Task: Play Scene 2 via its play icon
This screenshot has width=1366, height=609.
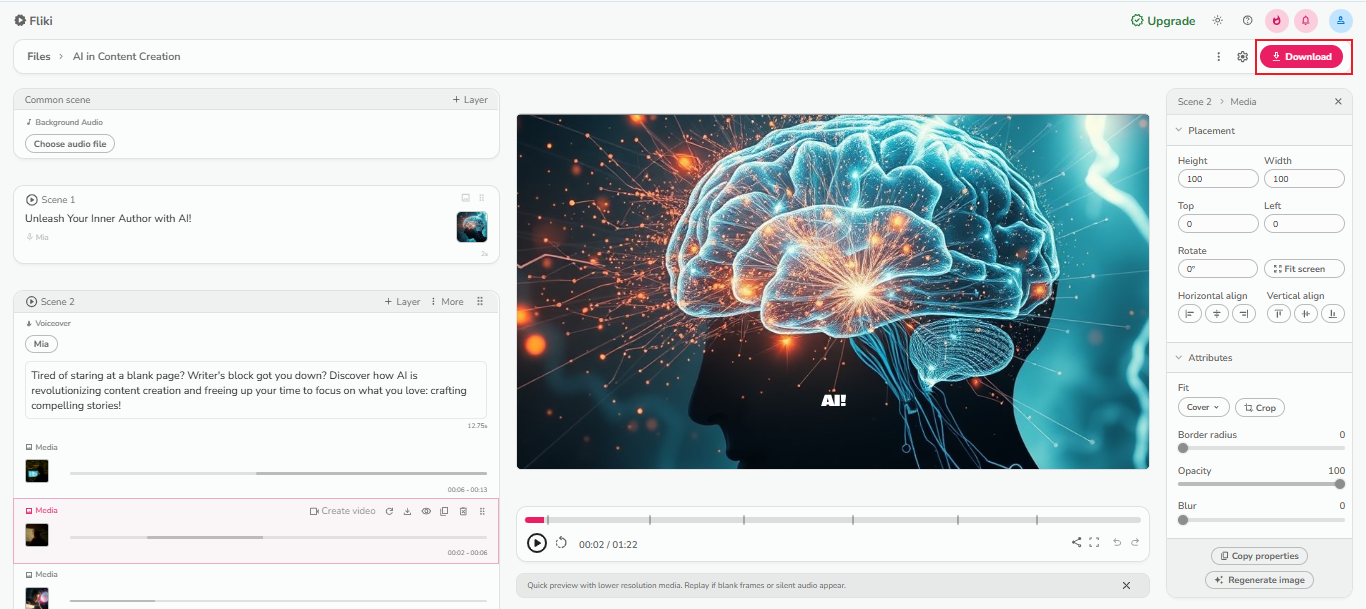Action: (x=32, y=302)
